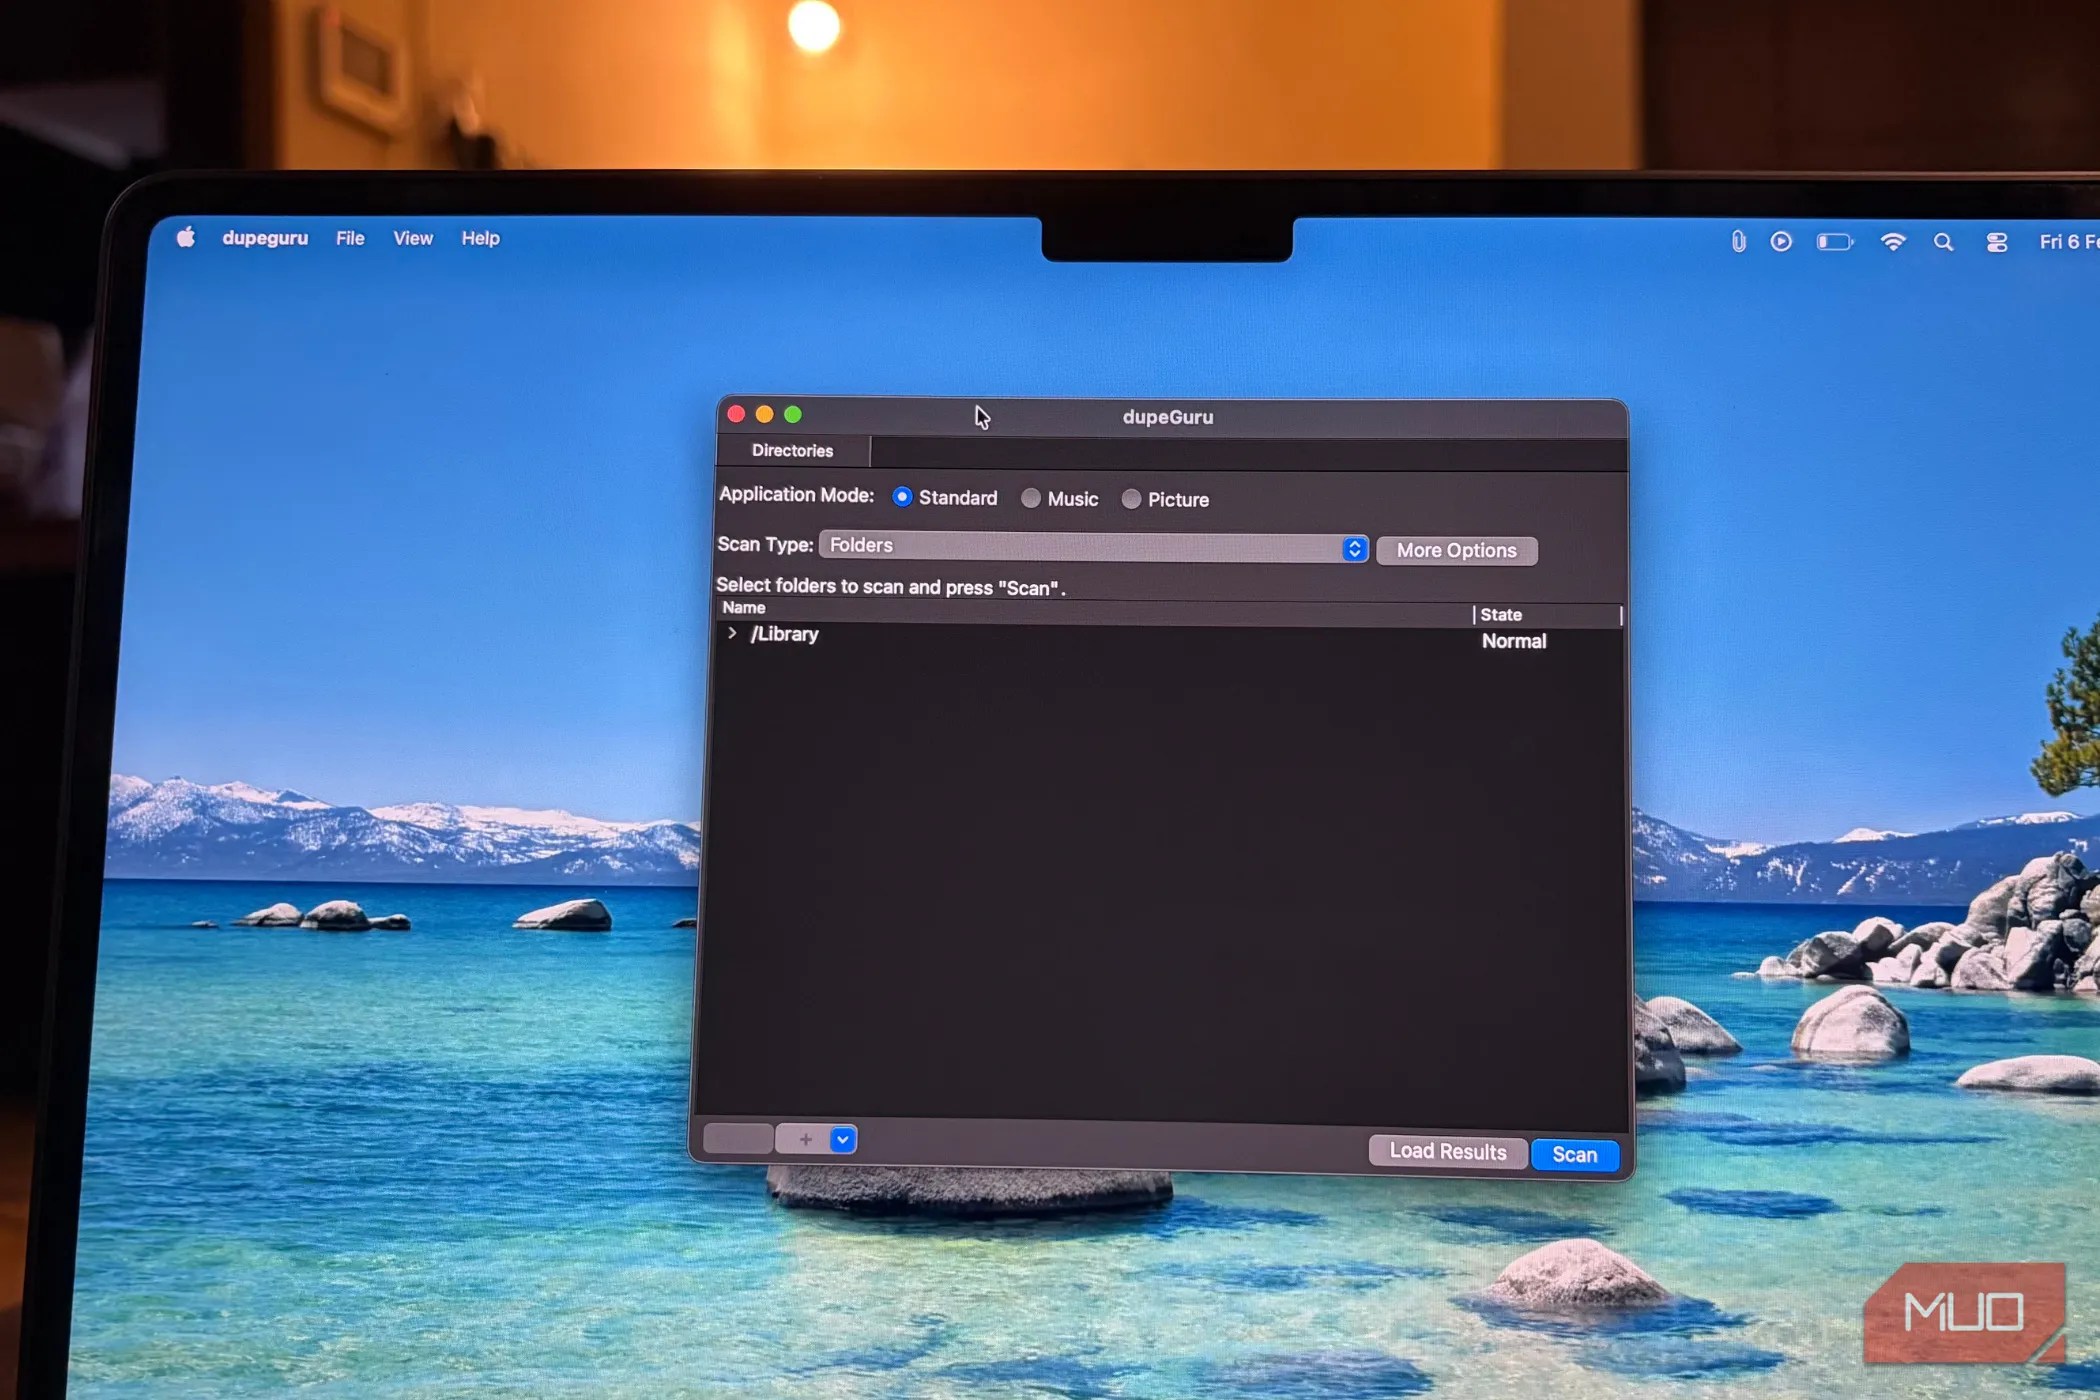This screenshot has width=2100, height=1400.
Task: Open Control Center from the menu bar
Action: [1996, 241]
